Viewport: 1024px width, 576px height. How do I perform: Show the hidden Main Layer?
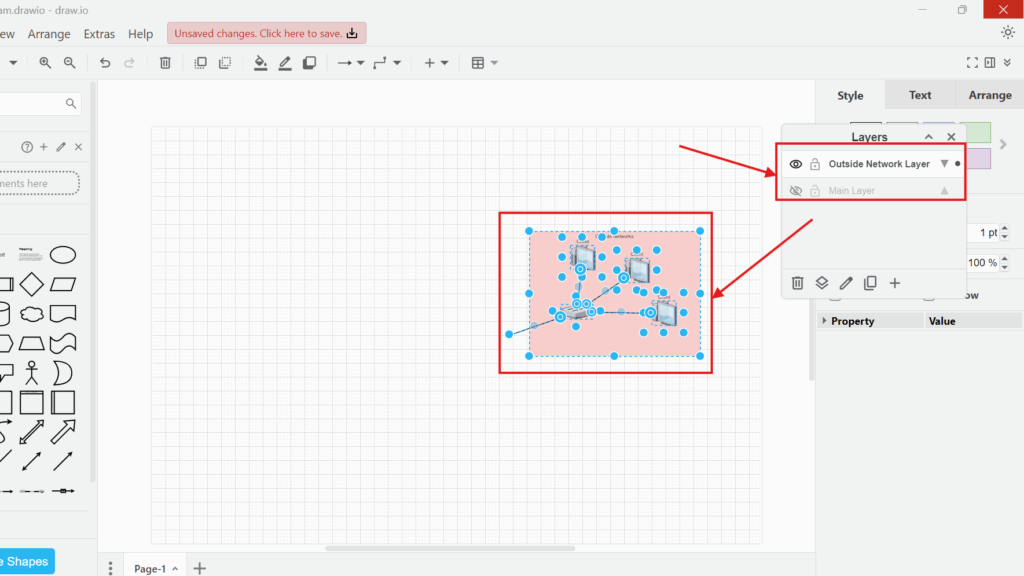pos(795,190)
